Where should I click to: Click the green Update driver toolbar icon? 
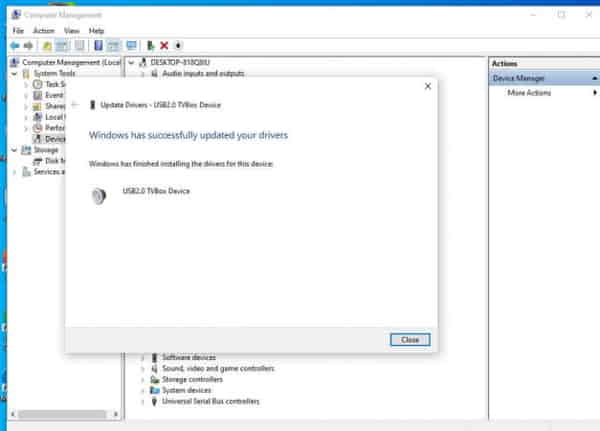pos(150,46)
